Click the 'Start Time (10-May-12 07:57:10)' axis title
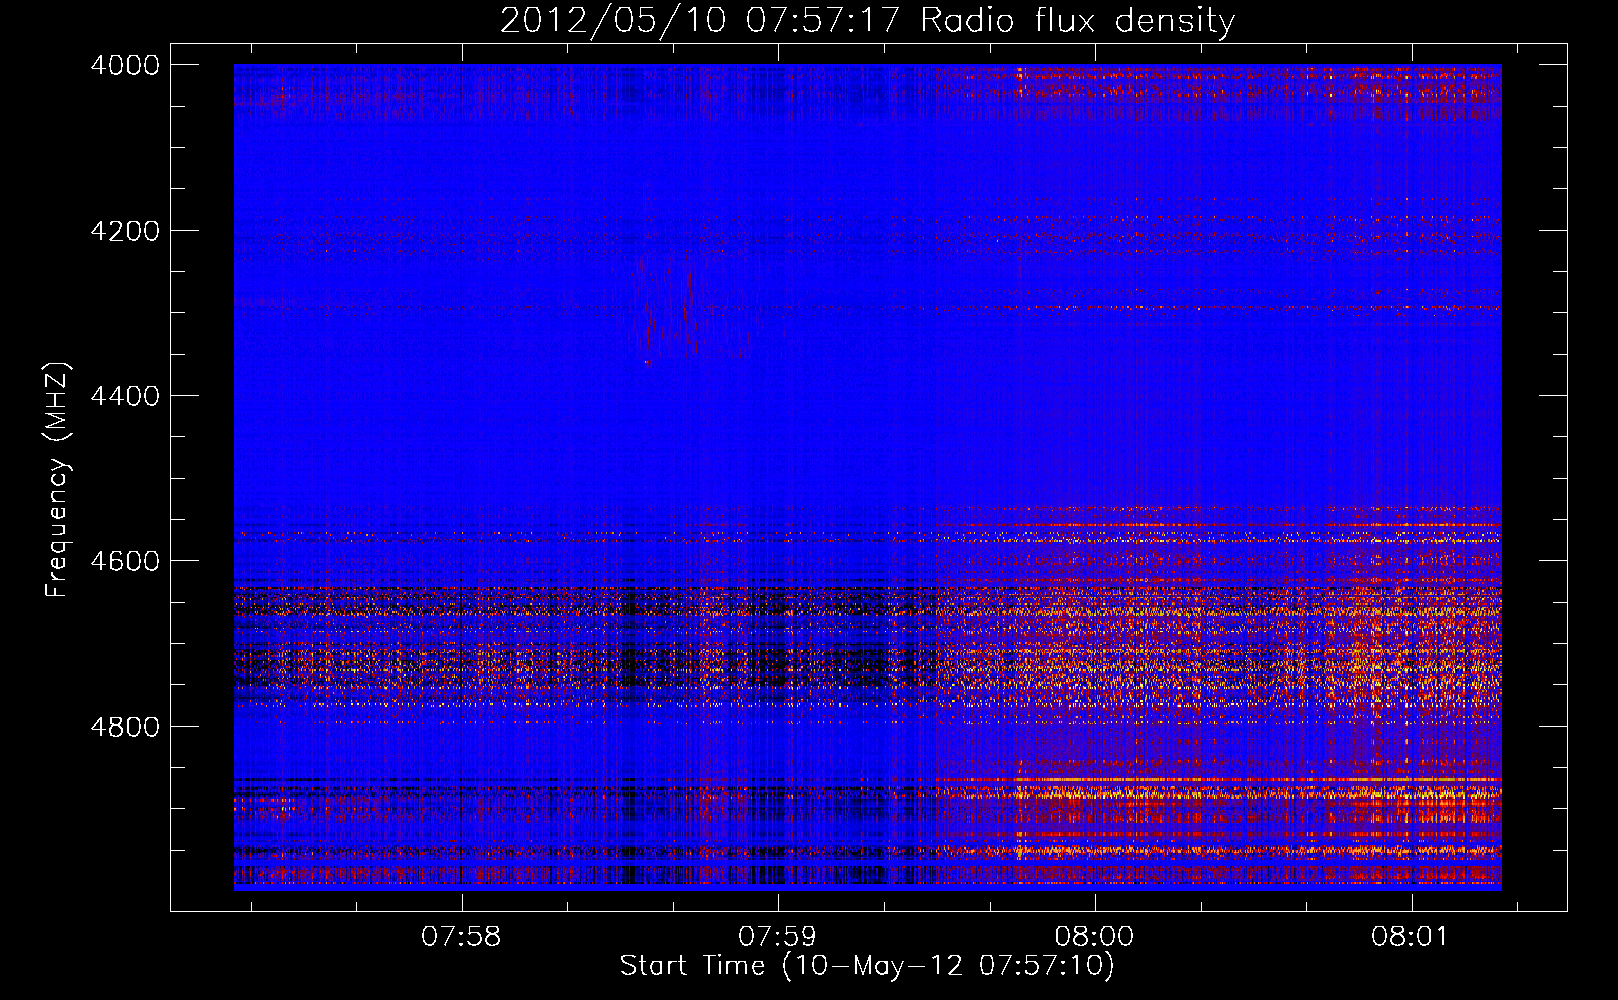Viewport: 1618px width, 1000px height. (x=867, y=966)
